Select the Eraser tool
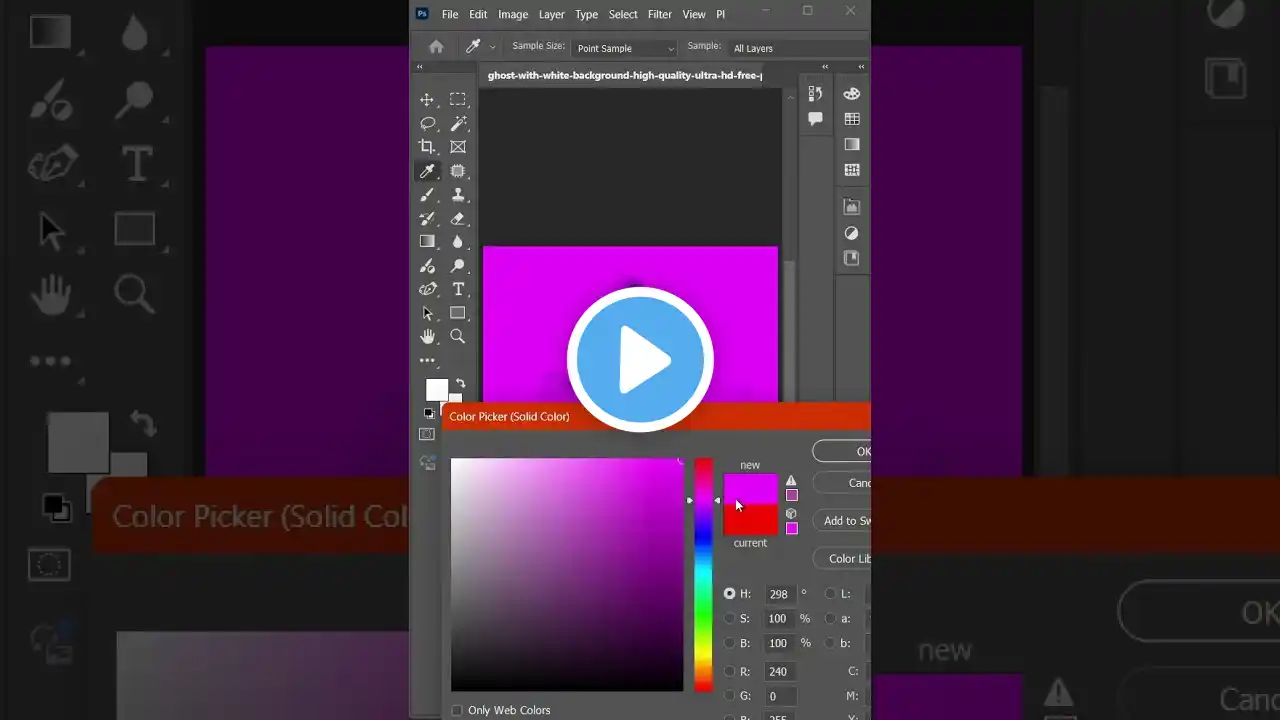This screenshot has width=1280, height=720. (458, 218)
